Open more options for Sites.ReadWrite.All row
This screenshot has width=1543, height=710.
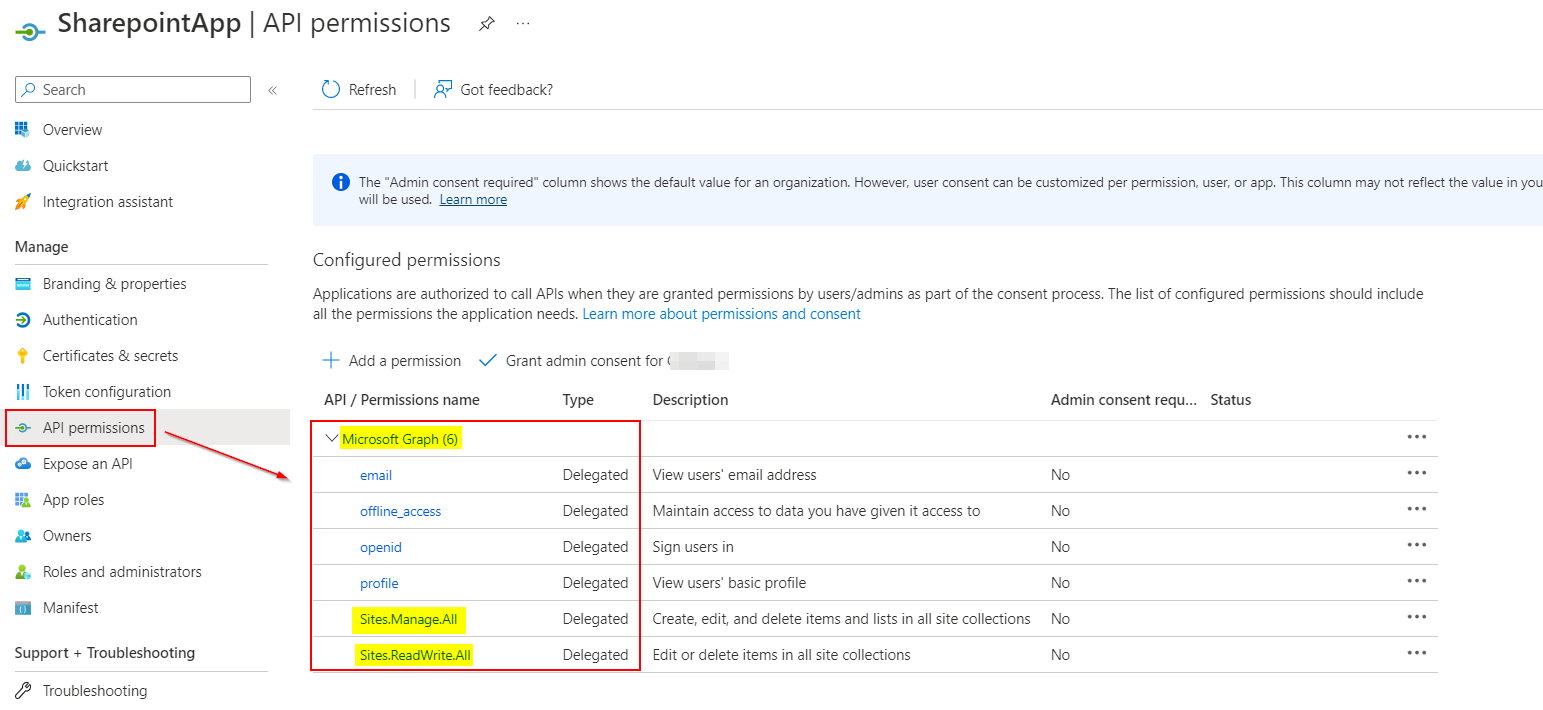[1416, 654]
